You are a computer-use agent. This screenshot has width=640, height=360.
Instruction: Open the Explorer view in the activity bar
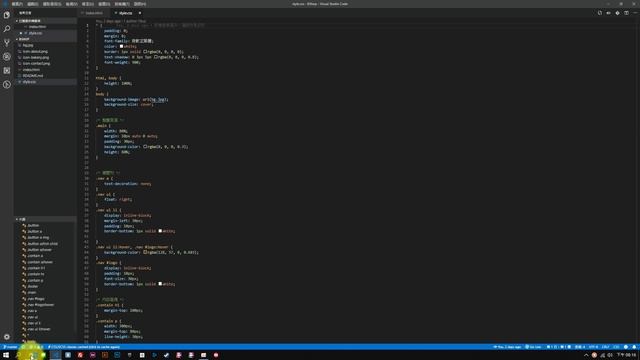tap(7, 15)
